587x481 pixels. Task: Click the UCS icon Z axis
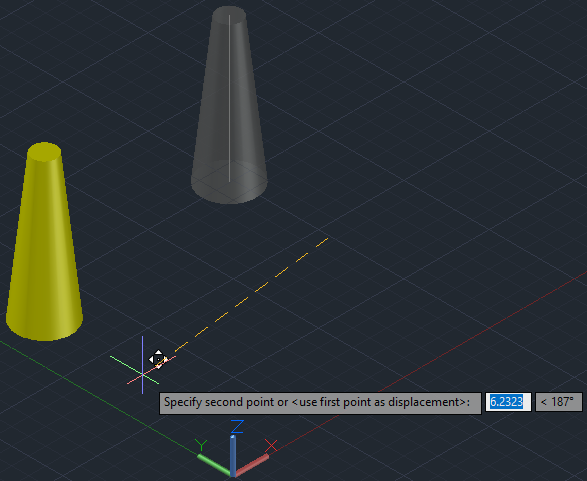click(233, 456)
